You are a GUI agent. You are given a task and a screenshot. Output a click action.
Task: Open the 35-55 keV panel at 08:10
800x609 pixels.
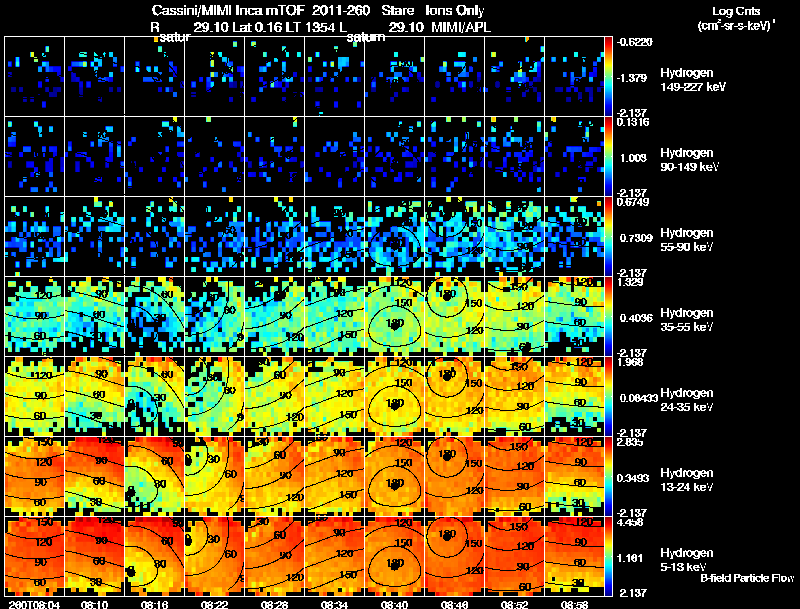point(94,317)
